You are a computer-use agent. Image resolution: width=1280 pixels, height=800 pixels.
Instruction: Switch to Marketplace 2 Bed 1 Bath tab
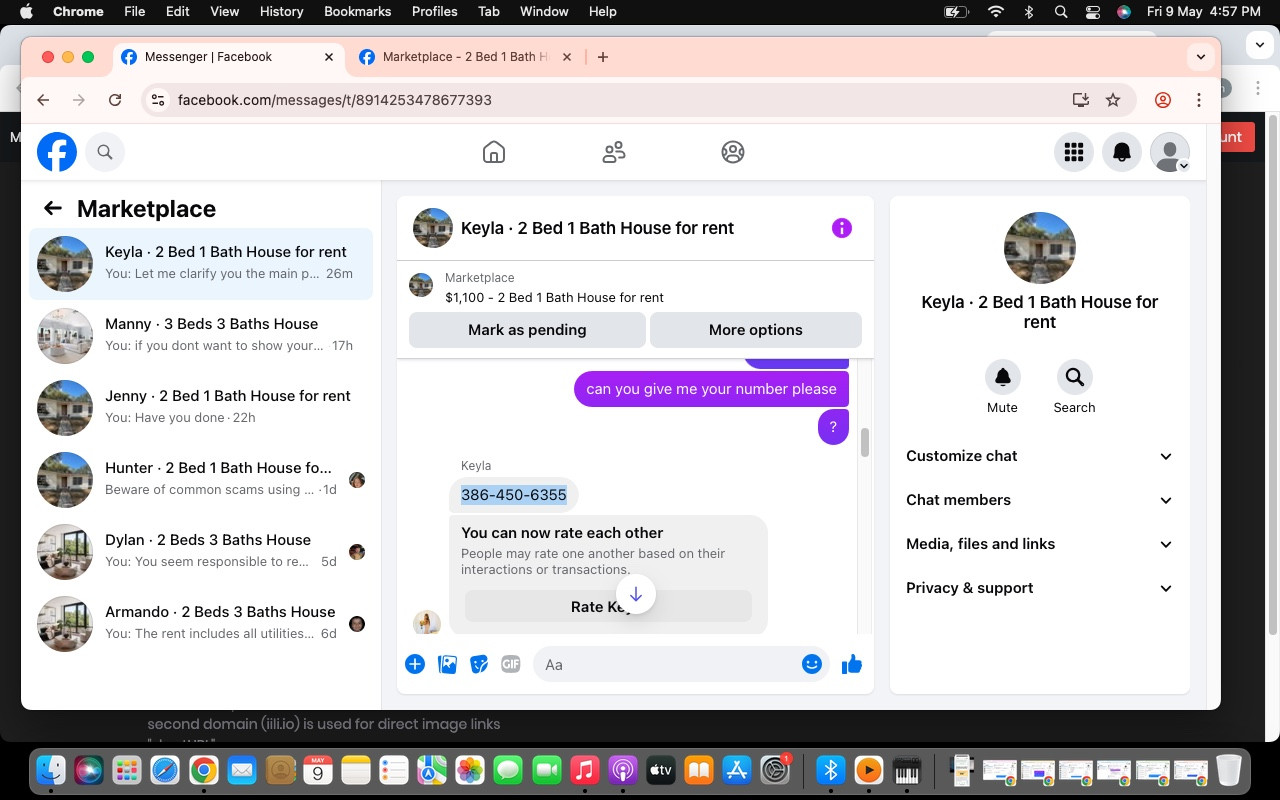pos(465,57)
